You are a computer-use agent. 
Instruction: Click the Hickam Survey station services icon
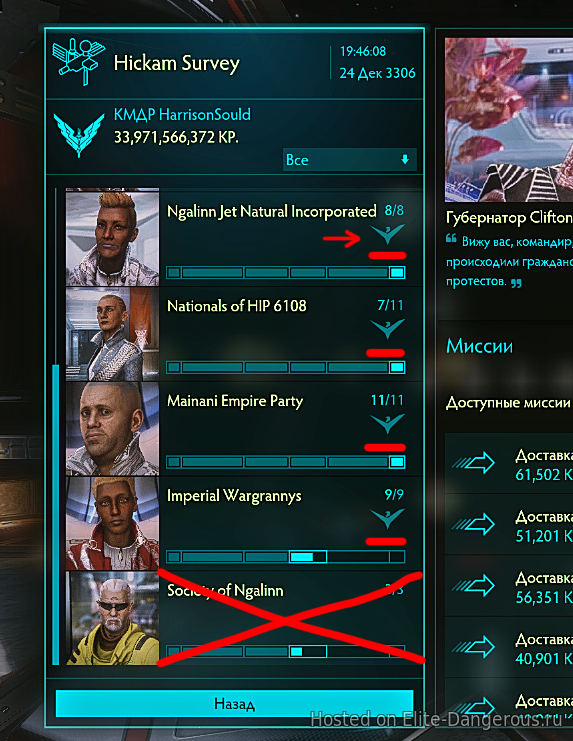[78, 62]
